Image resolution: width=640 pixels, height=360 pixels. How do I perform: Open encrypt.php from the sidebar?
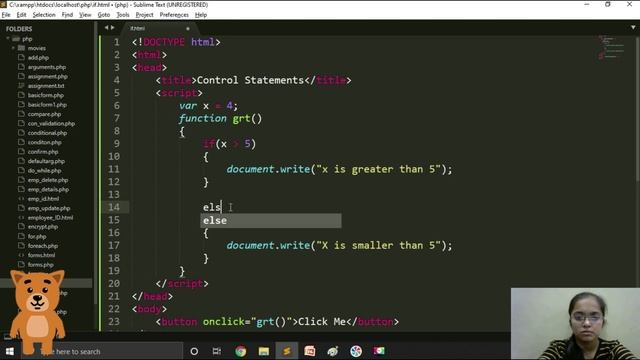point(42,227)
